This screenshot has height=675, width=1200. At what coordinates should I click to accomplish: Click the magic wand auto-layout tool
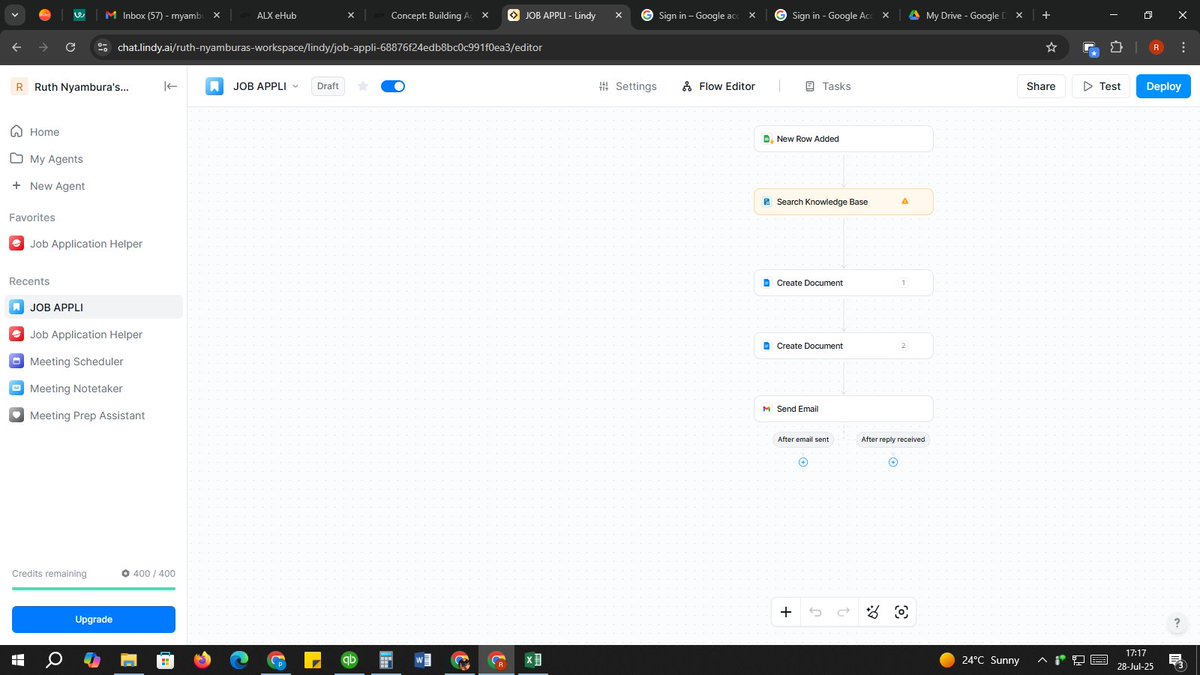873,612
